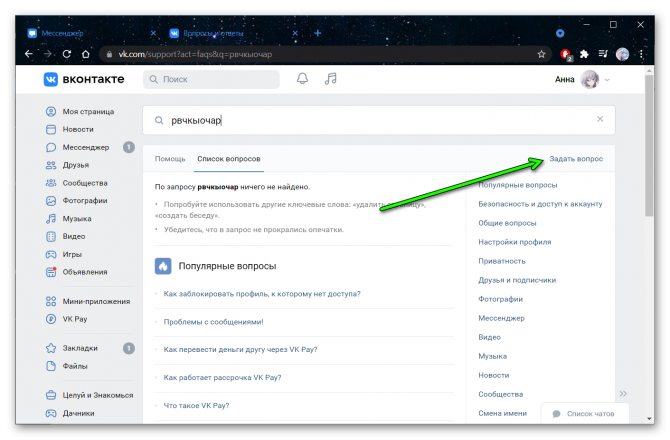The width and height of the screenshot is (670, 440).
Task: Click the Communities sidebar icon
Action: click(51, 183)
